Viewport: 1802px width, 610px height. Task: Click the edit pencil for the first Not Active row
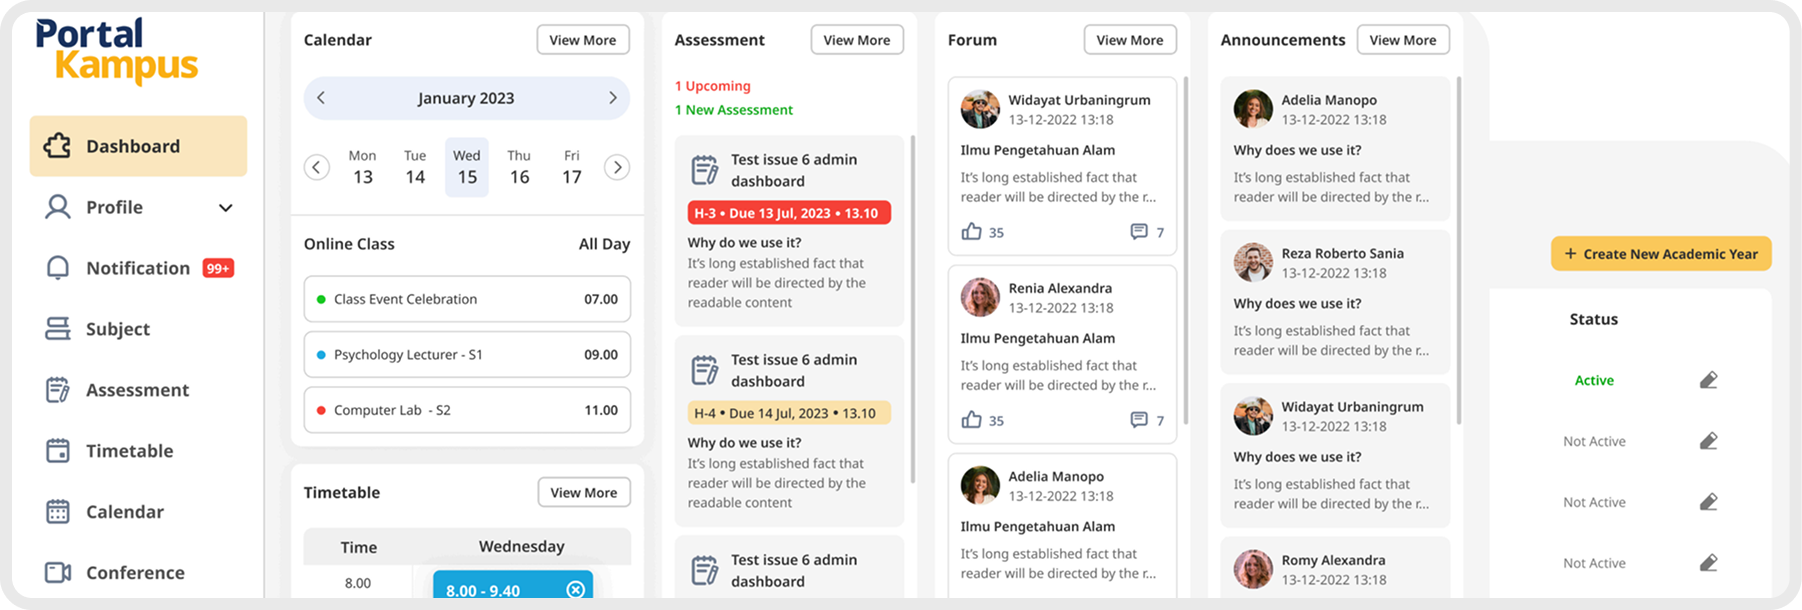pyautogui.click(x=1708, y=441)
